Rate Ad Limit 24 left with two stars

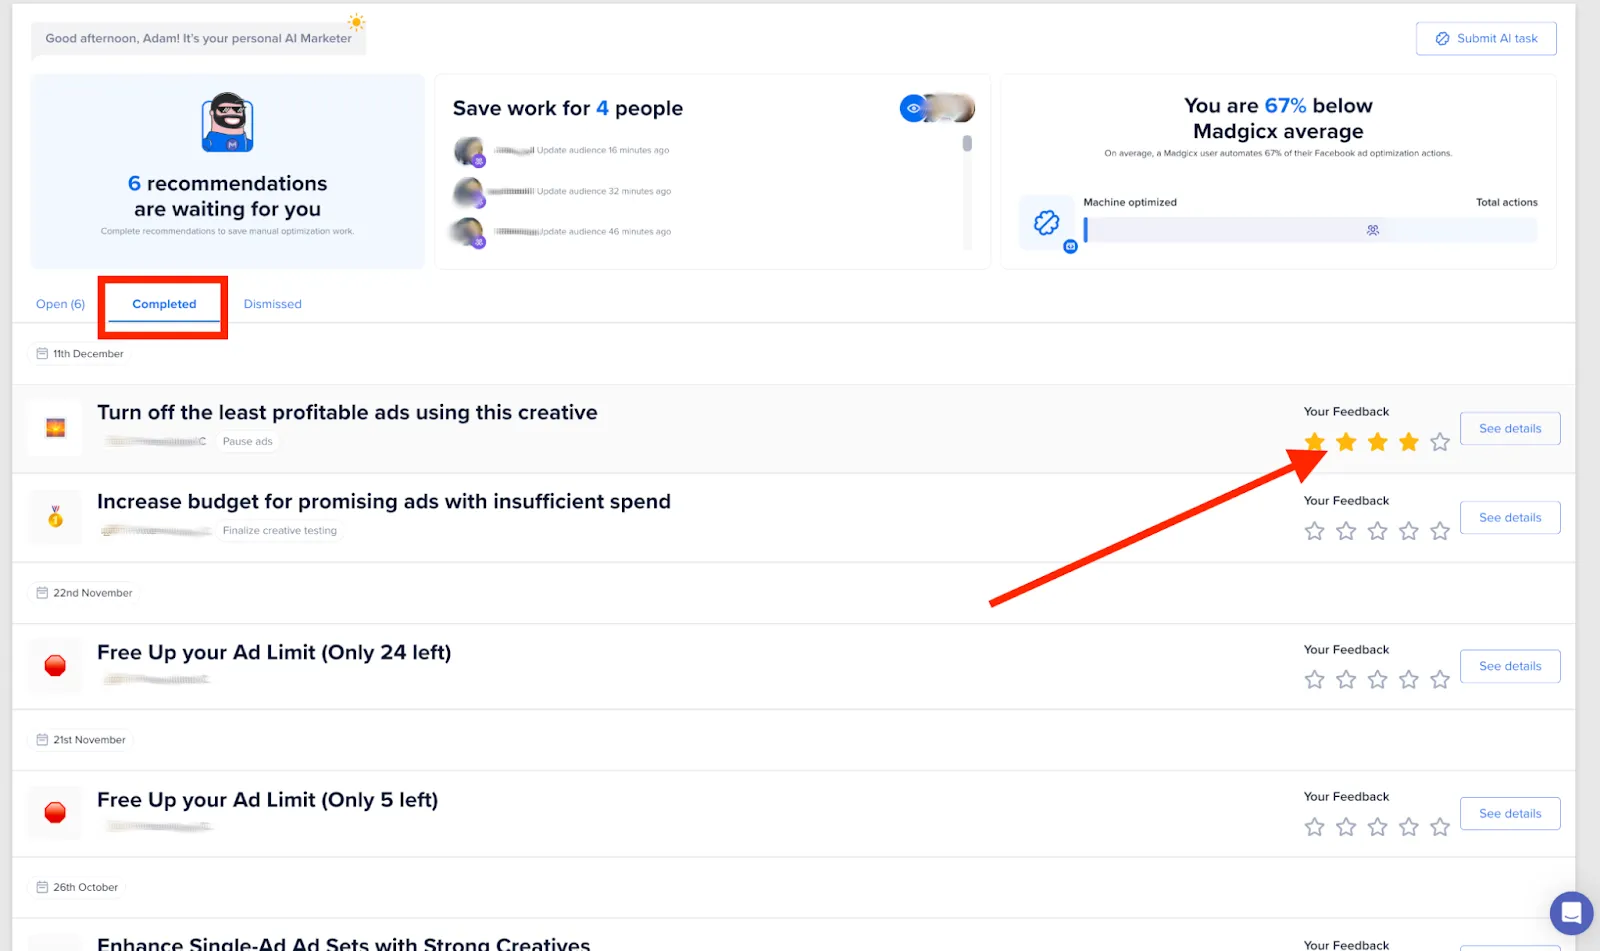(1346, 680)
